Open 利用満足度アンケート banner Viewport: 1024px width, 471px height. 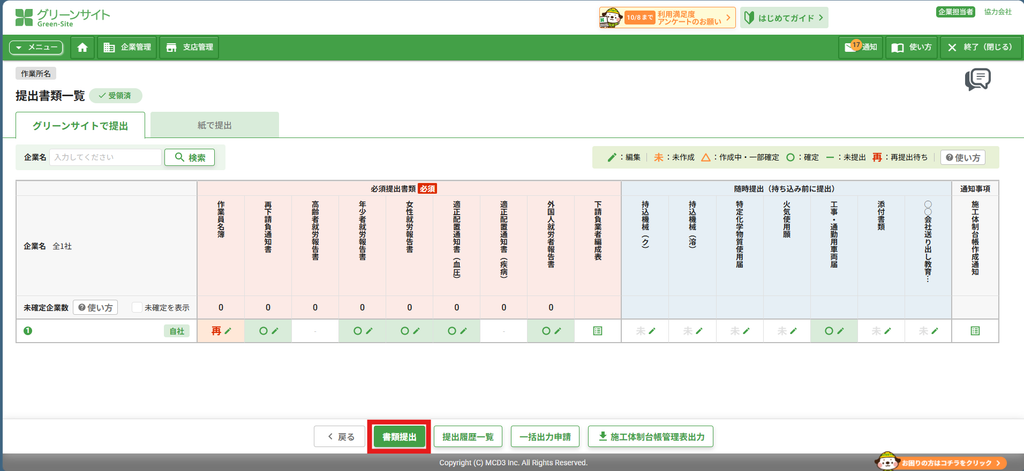click(667, 18)
